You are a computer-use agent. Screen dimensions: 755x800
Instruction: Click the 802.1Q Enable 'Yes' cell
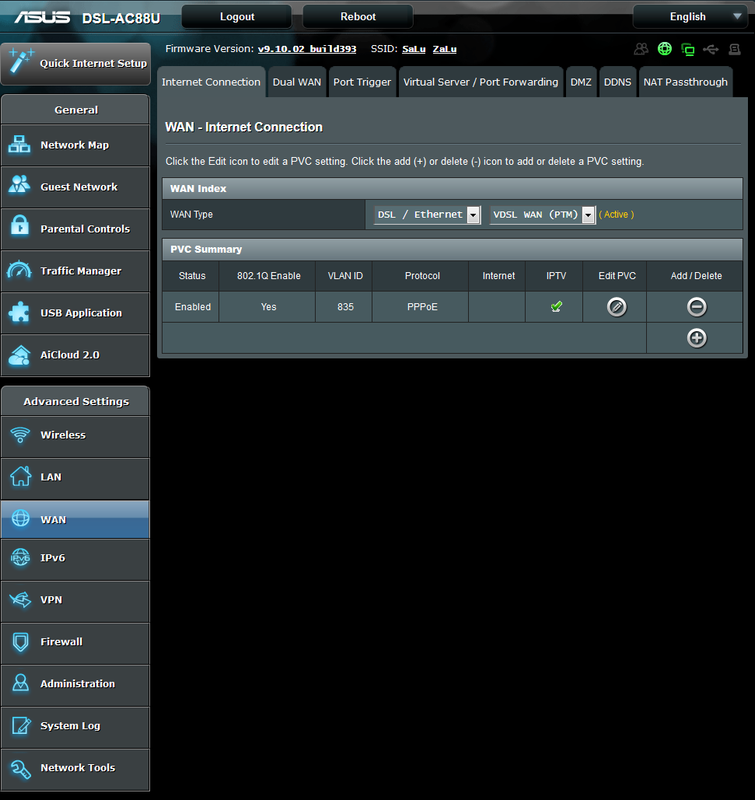tap(268, 307)
